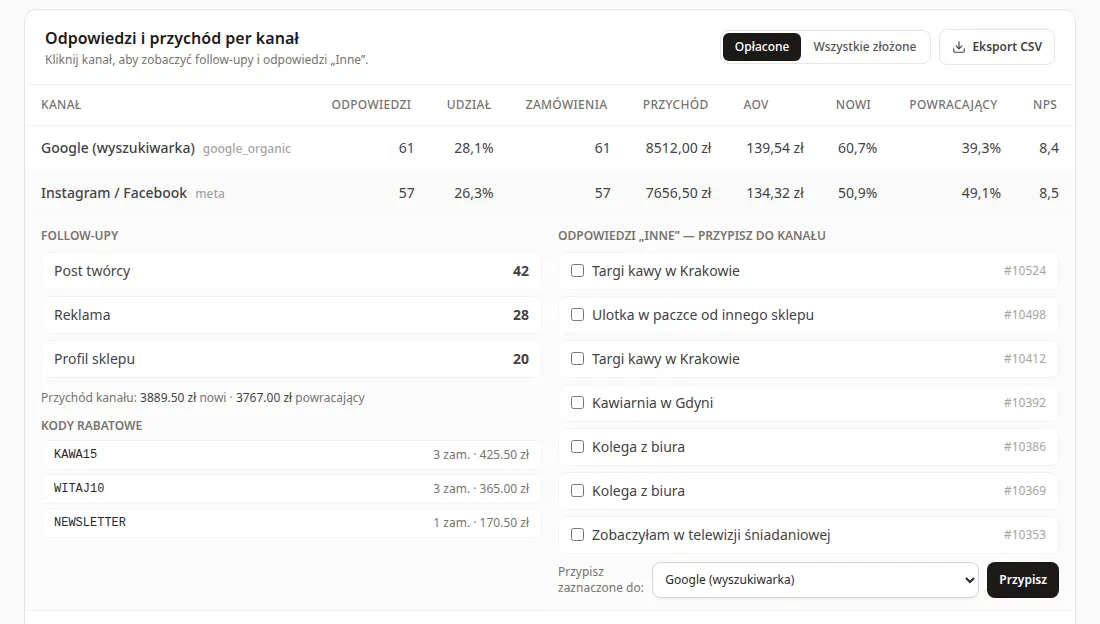This screenshot has height=624, width=1100.
Task: Open the channel assignment dropdown
Action: pyautogui.click(x=815, y=580)
